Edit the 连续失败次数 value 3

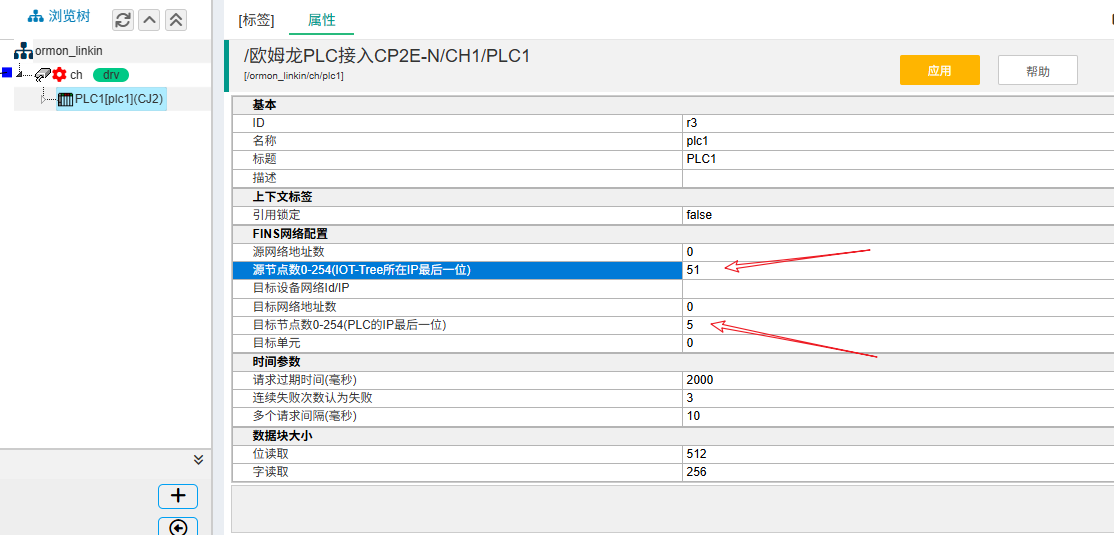tap(898, 398)
